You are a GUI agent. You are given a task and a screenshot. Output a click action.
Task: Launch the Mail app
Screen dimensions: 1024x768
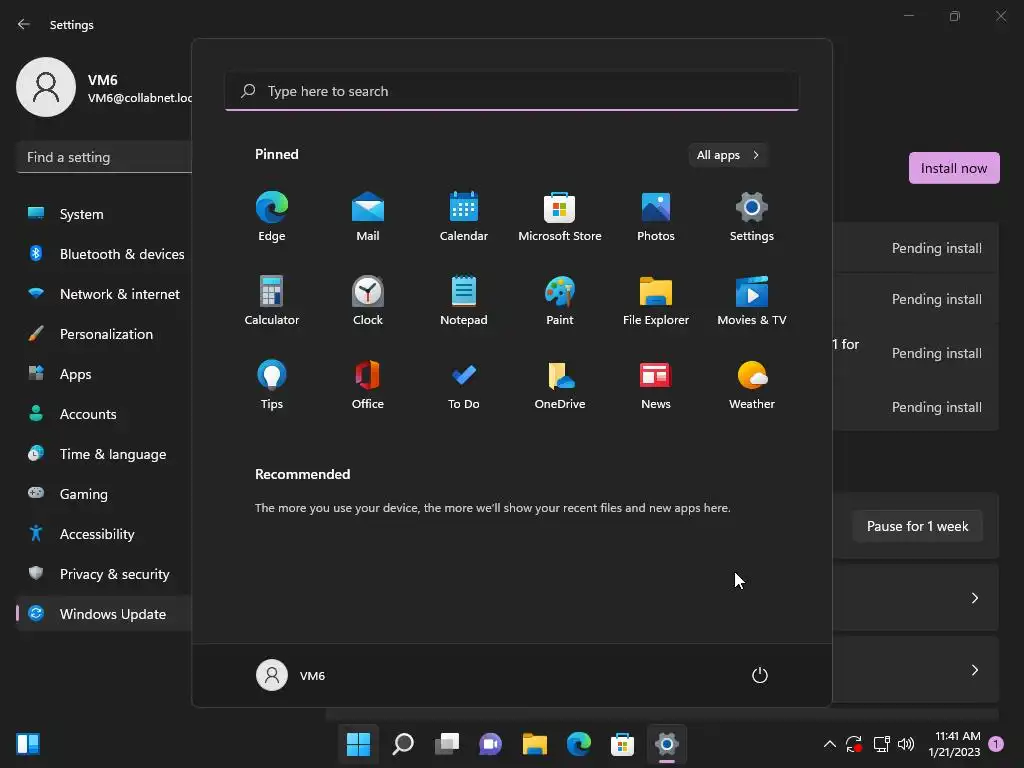[368, 217]
